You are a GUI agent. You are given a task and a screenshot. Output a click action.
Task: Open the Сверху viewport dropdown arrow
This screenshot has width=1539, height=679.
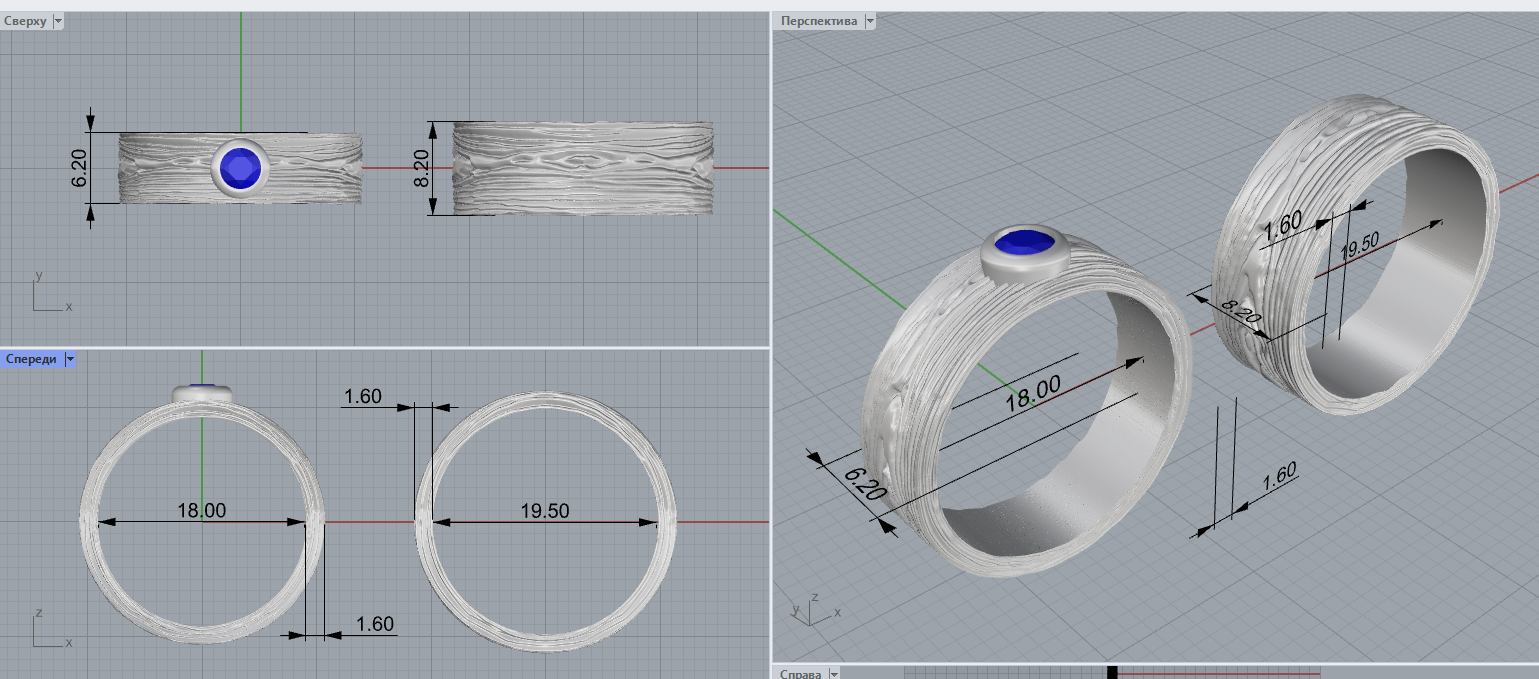[57, 21]
